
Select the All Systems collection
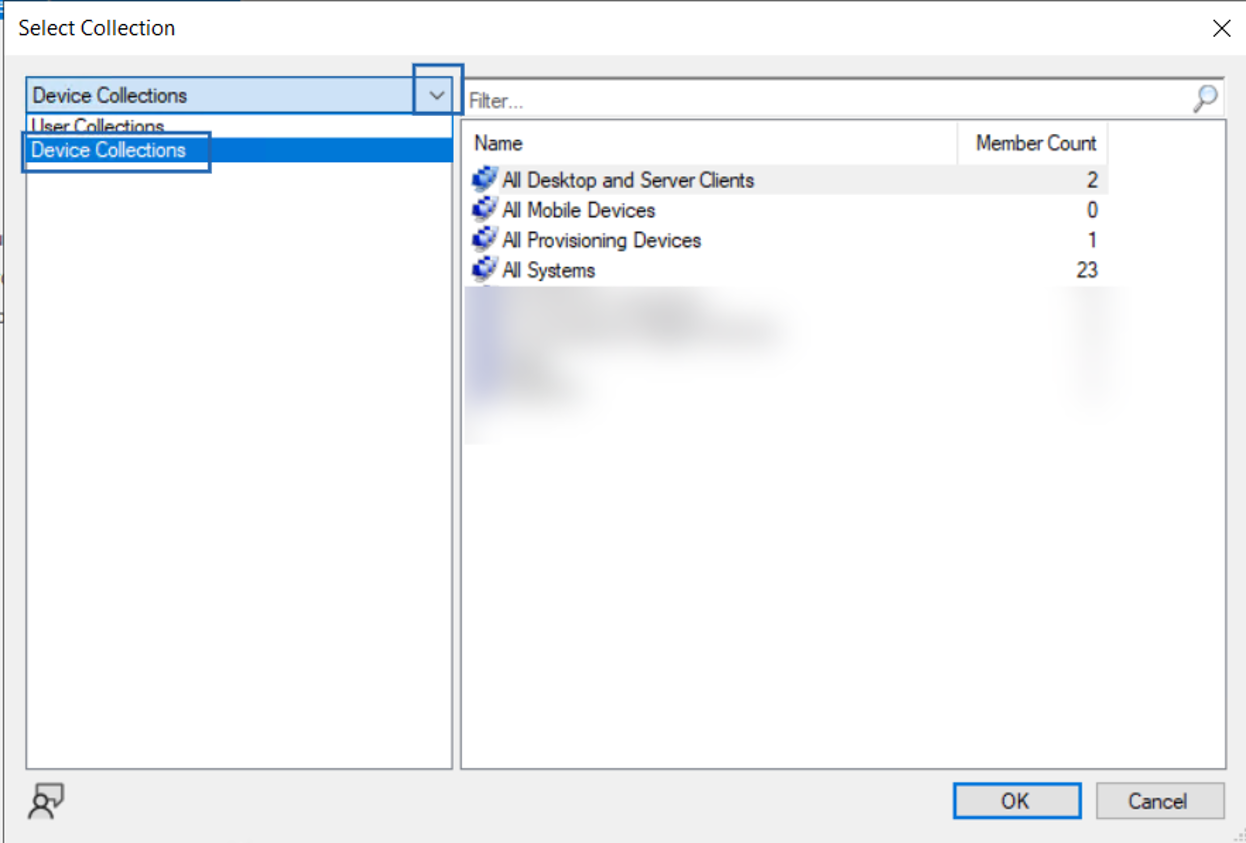(786, 270)
